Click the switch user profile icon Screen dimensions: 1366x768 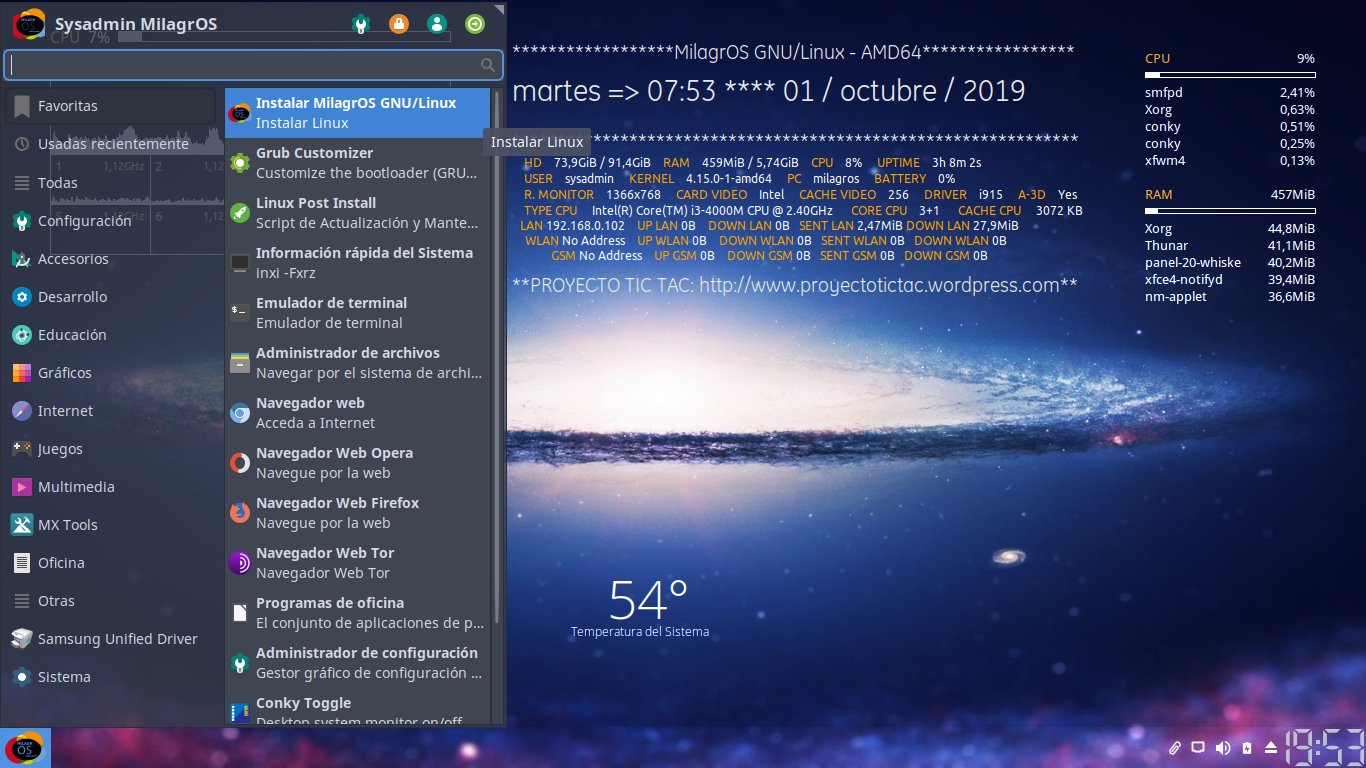click(x=437, y=24)
